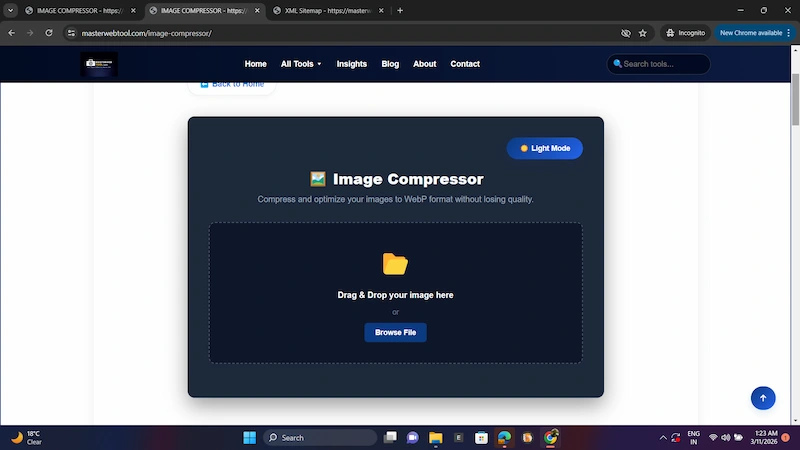
Task: Switch to Light Mode
Action: point(544,148)
